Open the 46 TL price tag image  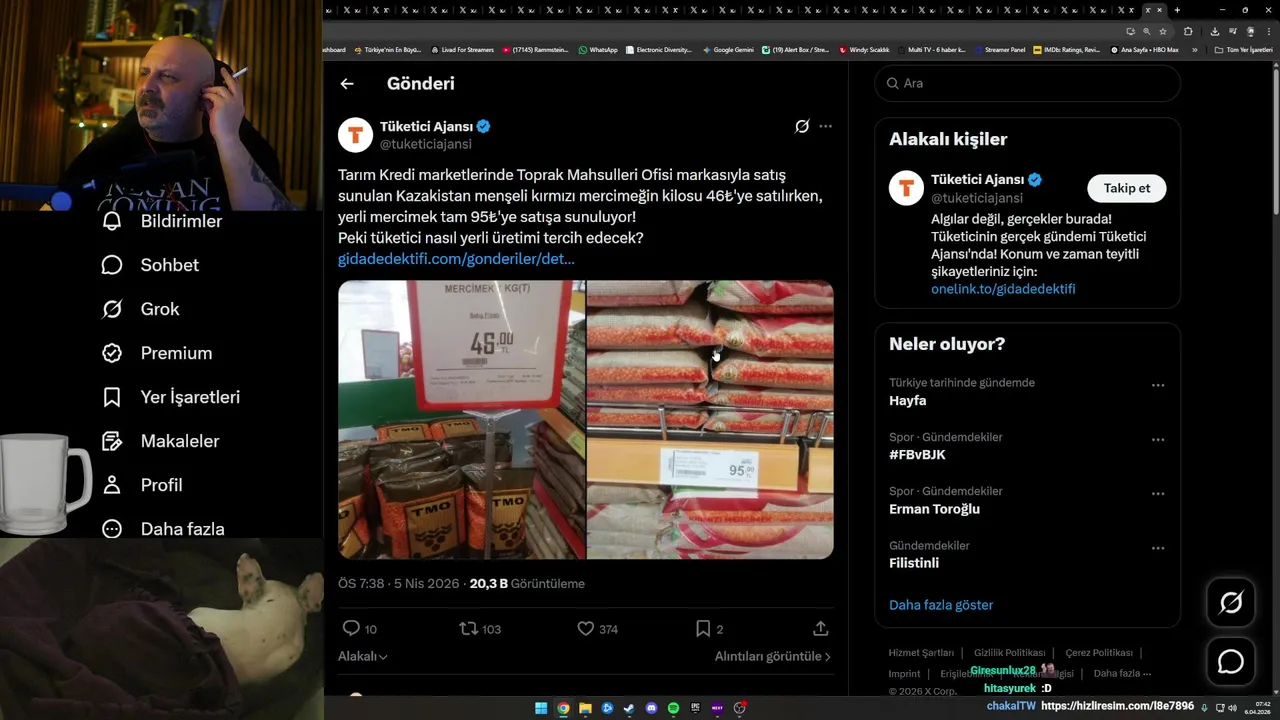pos(461,419)
